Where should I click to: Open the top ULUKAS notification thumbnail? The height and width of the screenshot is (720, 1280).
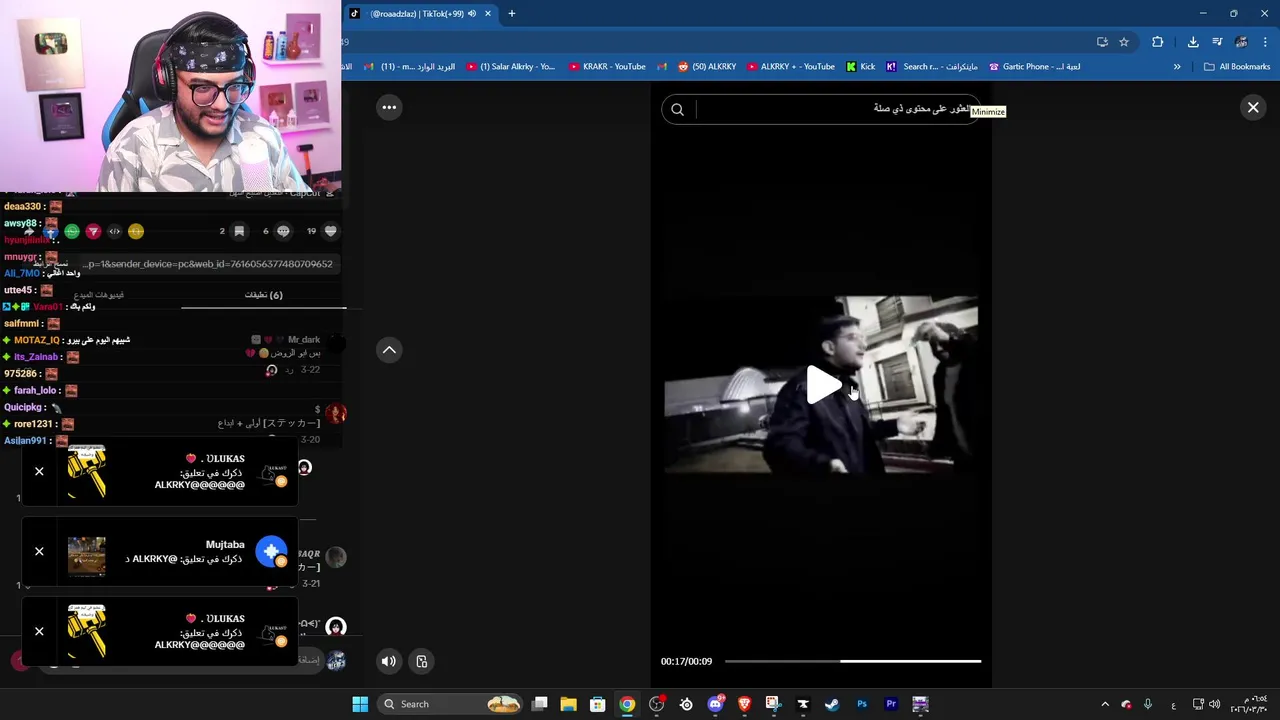tap(86, 471)
